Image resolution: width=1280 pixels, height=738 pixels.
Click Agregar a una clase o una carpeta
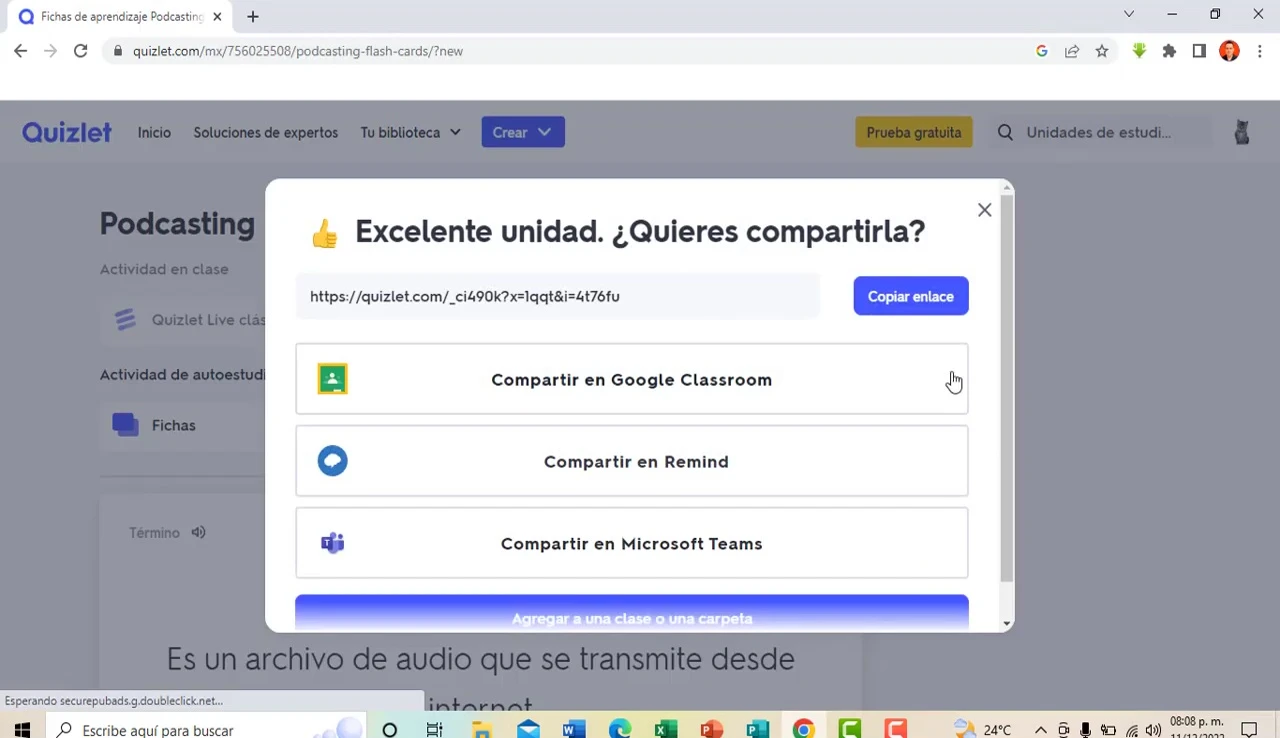pos(632,614)
